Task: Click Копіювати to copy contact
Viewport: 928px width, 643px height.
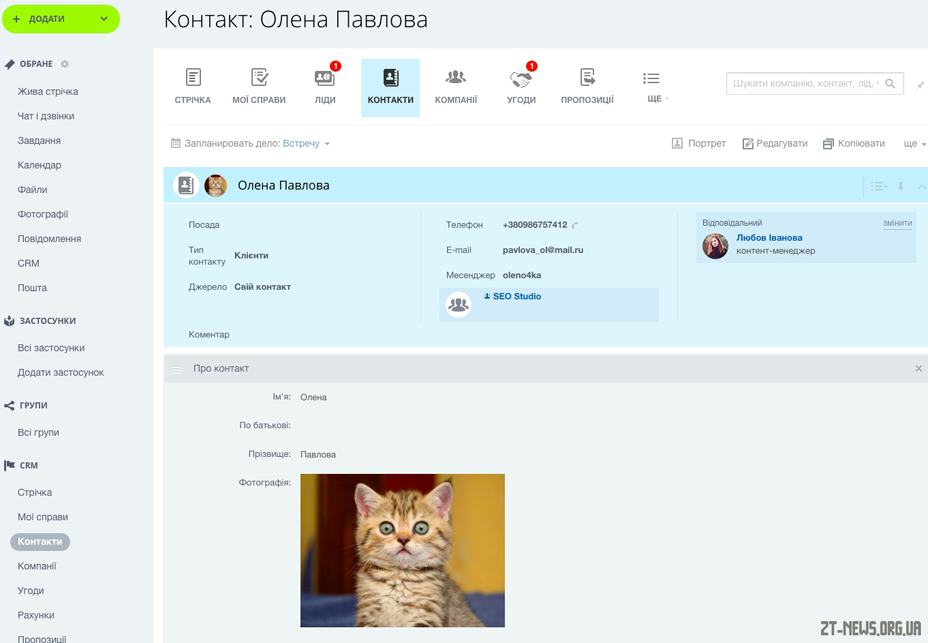Action: pyautogui.click(x=854, y=143)
